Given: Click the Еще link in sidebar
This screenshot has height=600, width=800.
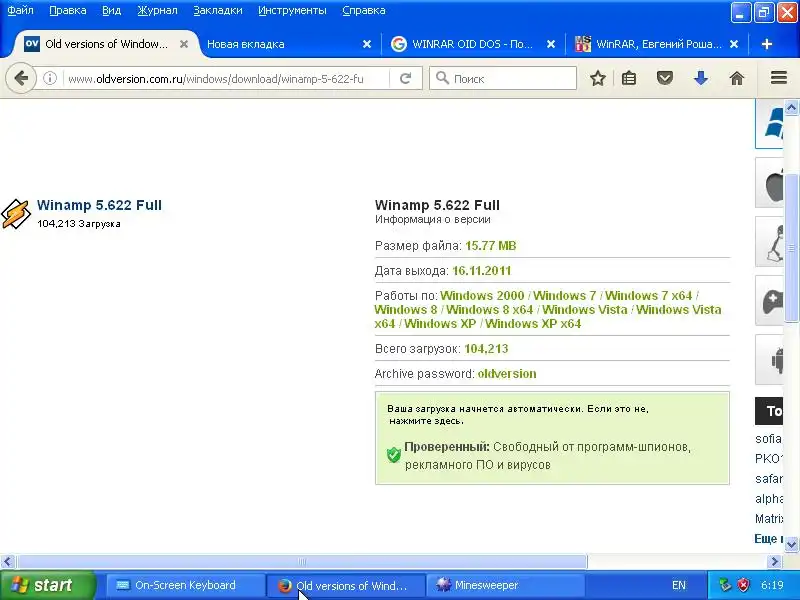Looking at the screenshot, I should (768, 539).
